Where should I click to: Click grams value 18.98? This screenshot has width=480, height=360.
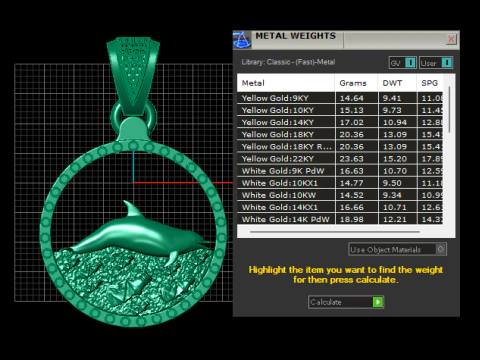[351, 219]
